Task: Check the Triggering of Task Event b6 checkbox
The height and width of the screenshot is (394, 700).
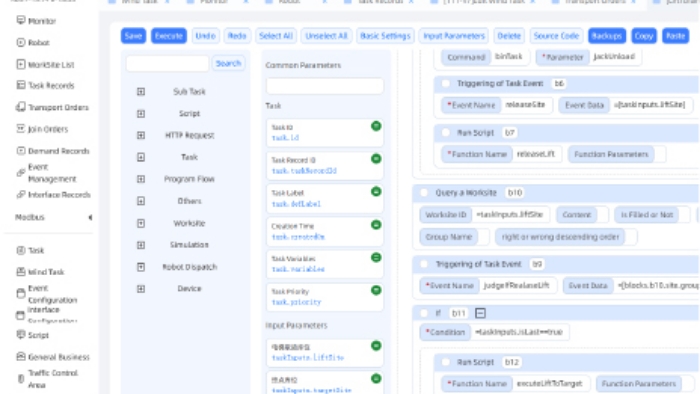Action: click(x=446, y=83)
